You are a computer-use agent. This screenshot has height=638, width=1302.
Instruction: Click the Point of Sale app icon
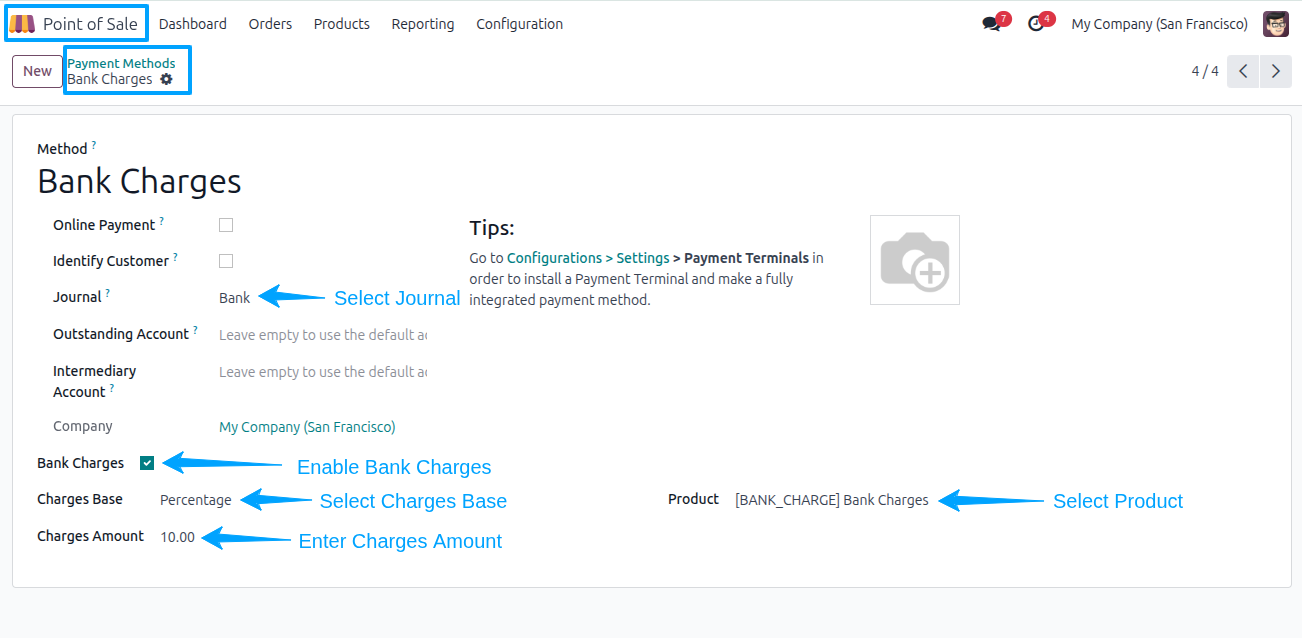pos(22,23)
